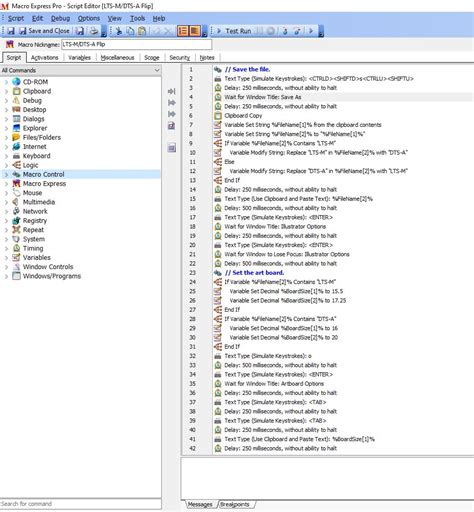Switch to the Breakpoints tab
Image resolution: width=474 pixels, height=512 pixels.
point(235,504)
